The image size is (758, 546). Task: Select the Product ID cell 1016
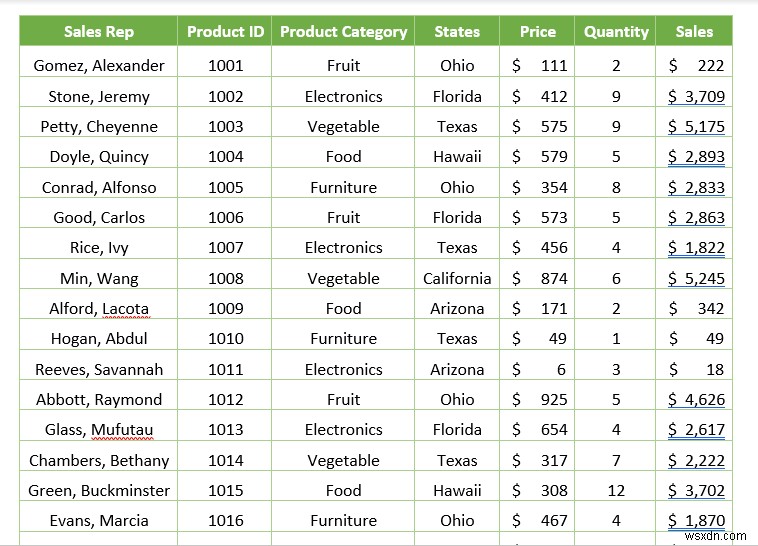226,520
